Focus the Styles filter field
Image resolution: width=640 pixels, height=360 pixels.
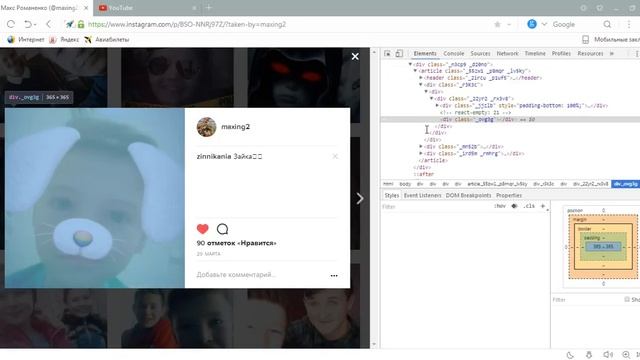point(435,207)
